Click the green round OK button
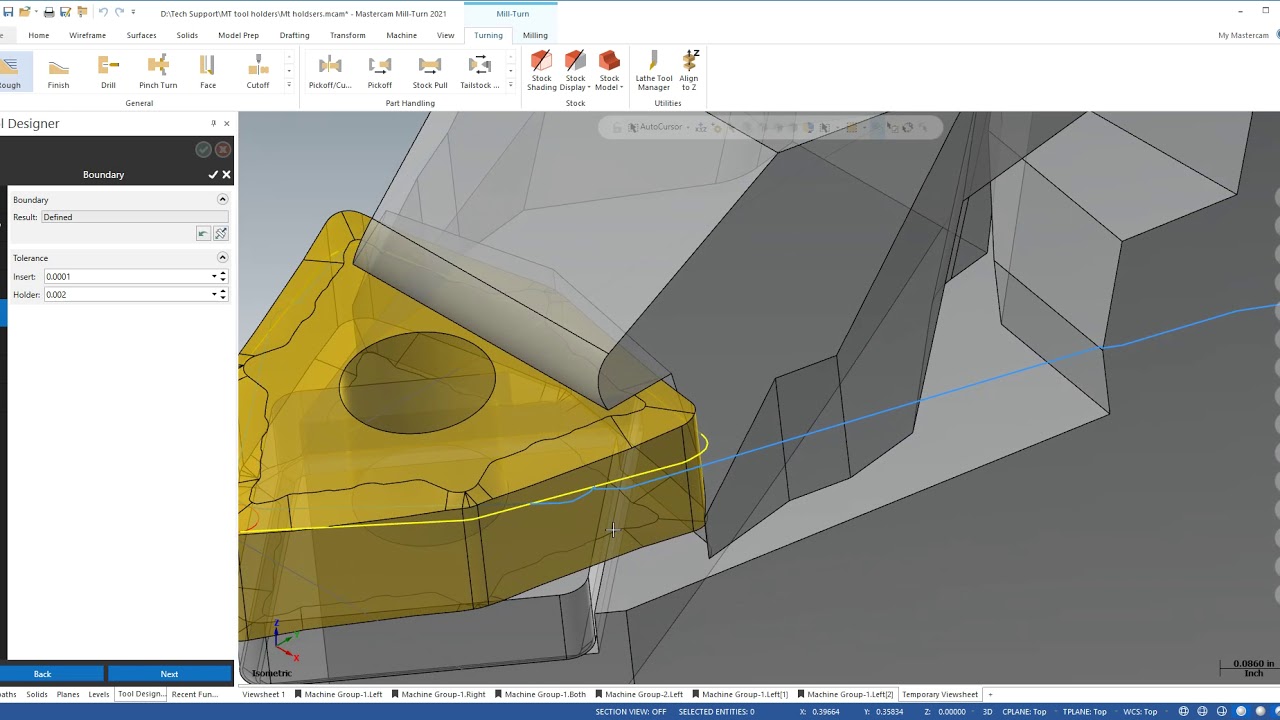The width and height of the screenshot is (1280, 720). click(x=203, y=149)
